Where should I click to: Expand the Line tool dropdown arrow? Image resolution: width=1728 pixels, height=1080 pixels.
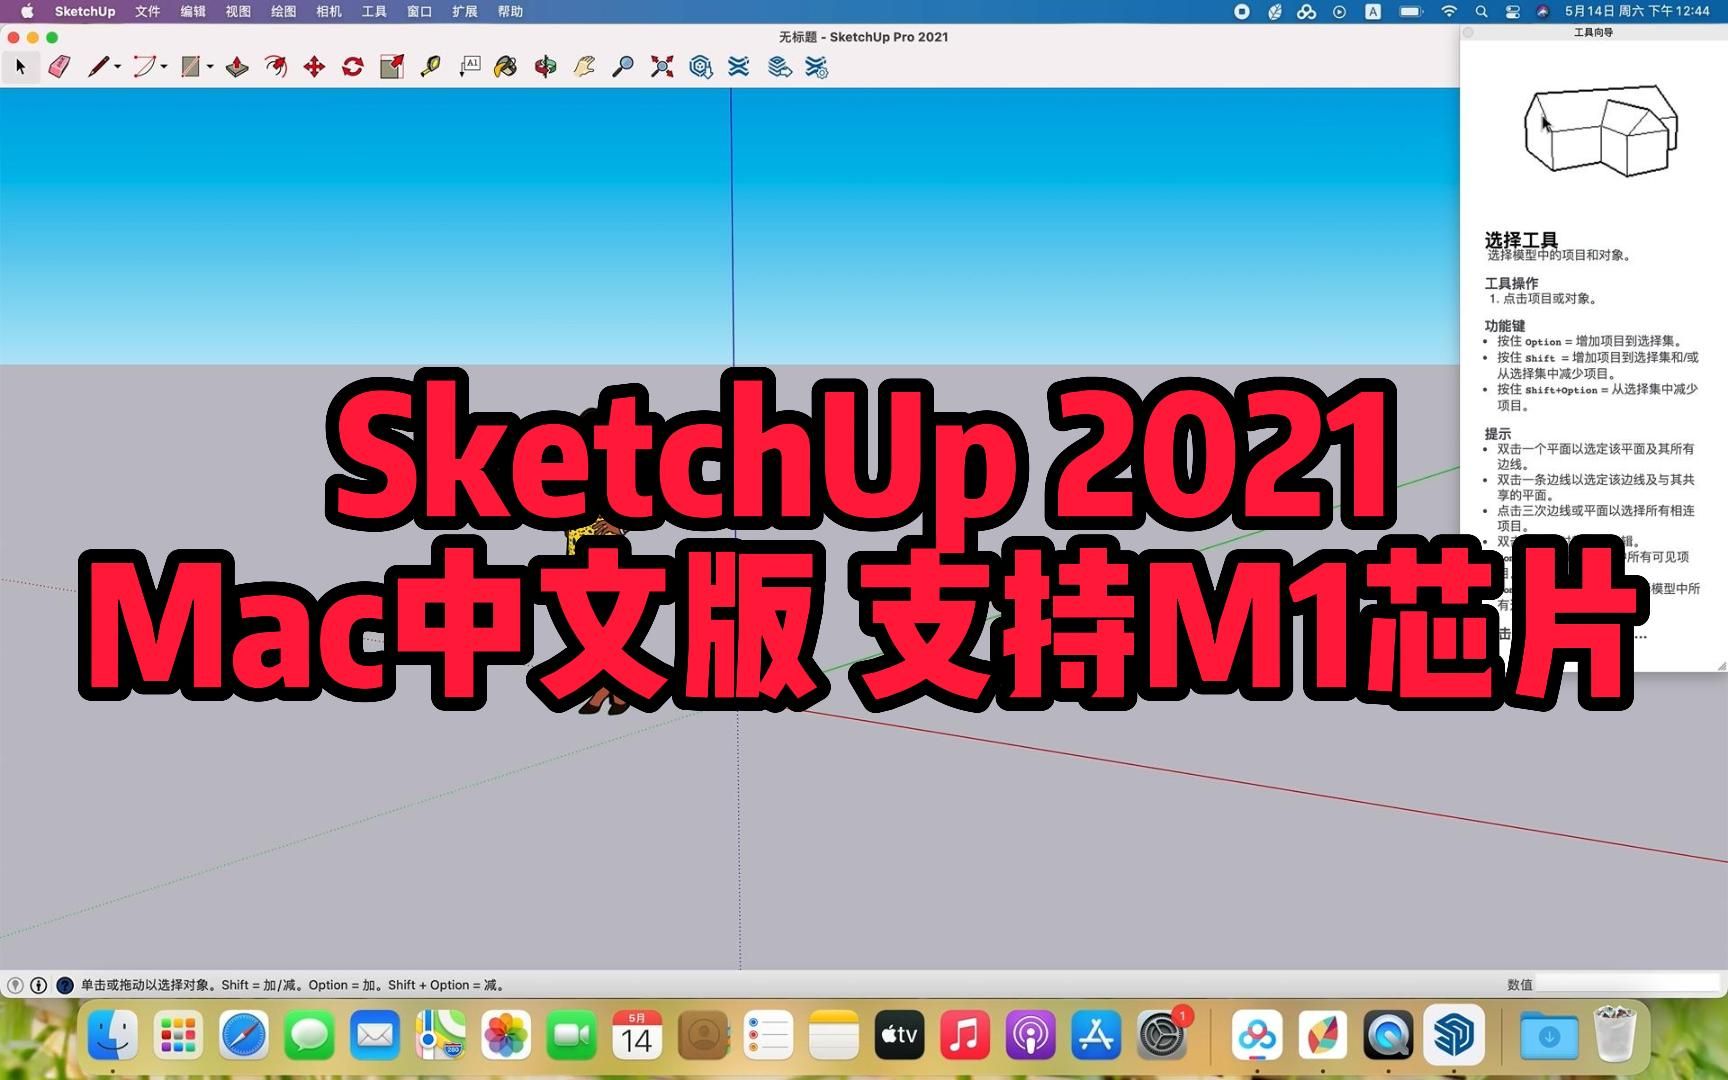click(118, 67)
